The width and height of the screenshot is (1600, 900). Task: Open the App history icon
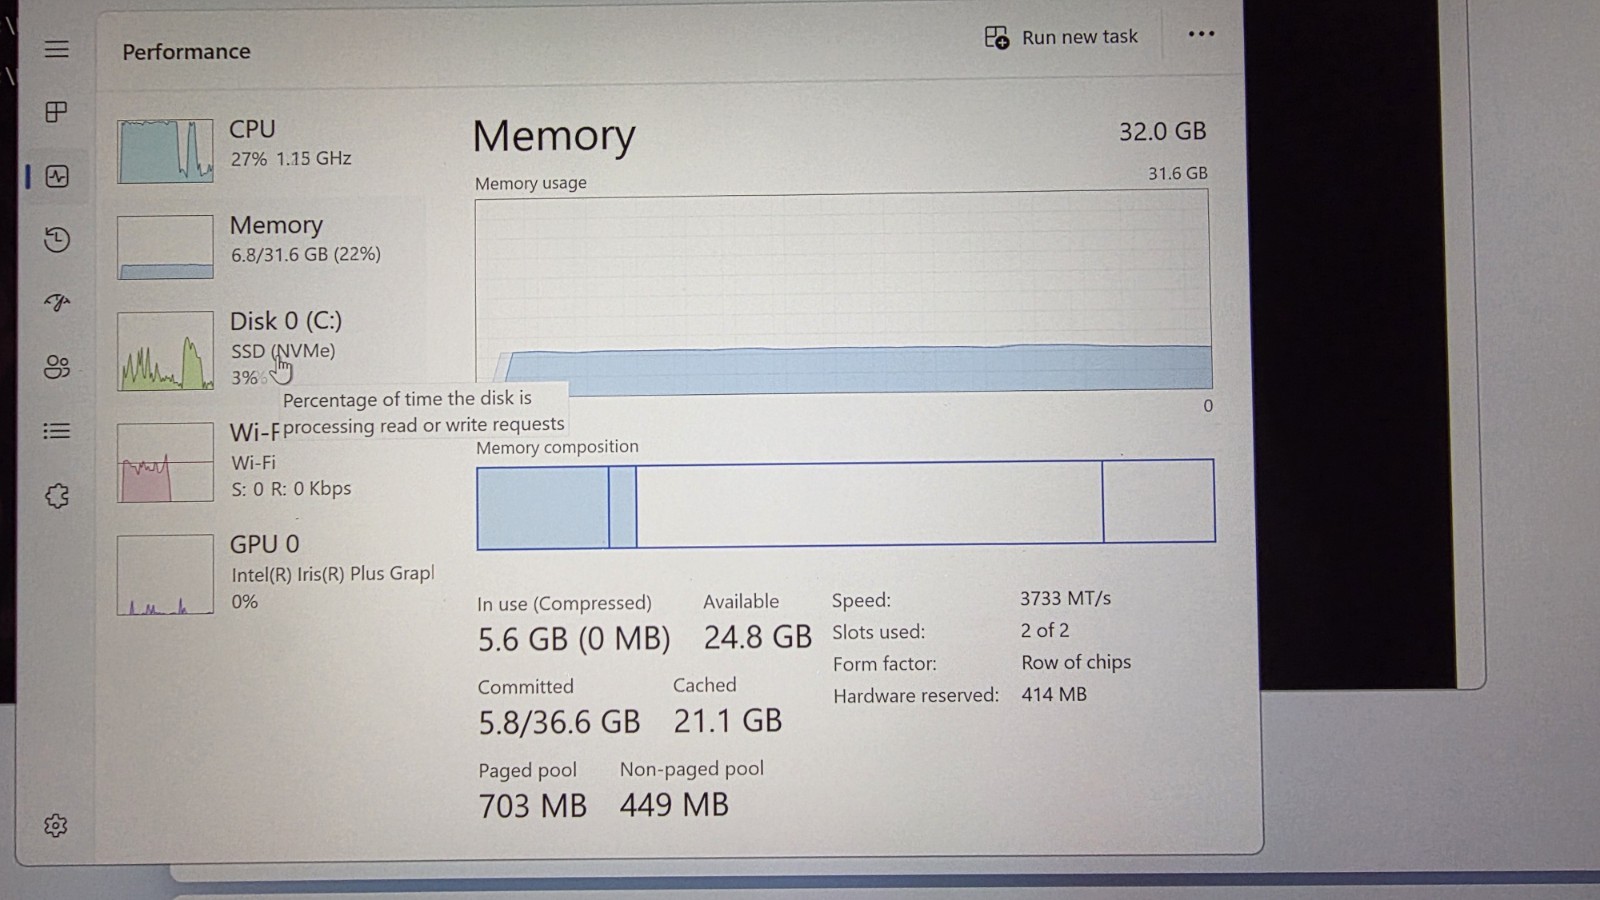coord(57,239)
